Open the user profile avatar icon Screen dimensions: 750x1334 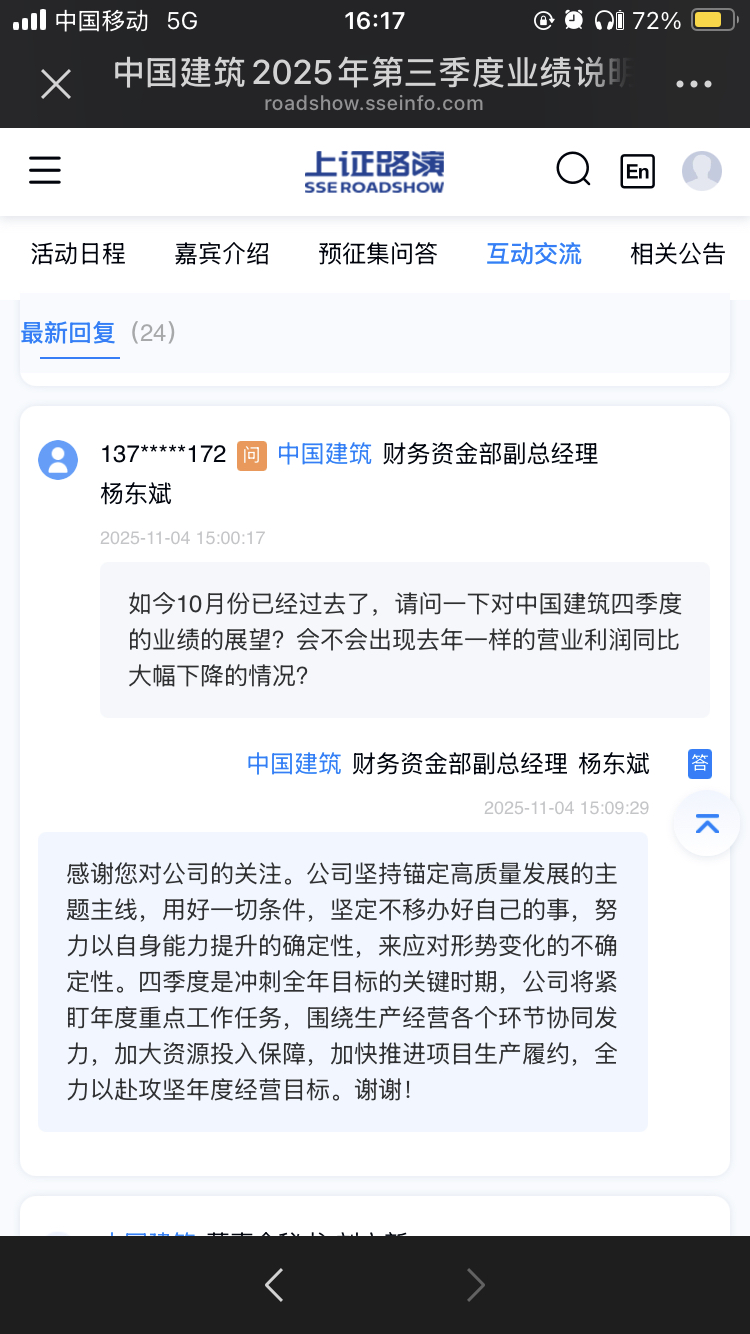(x=702, y=171)
